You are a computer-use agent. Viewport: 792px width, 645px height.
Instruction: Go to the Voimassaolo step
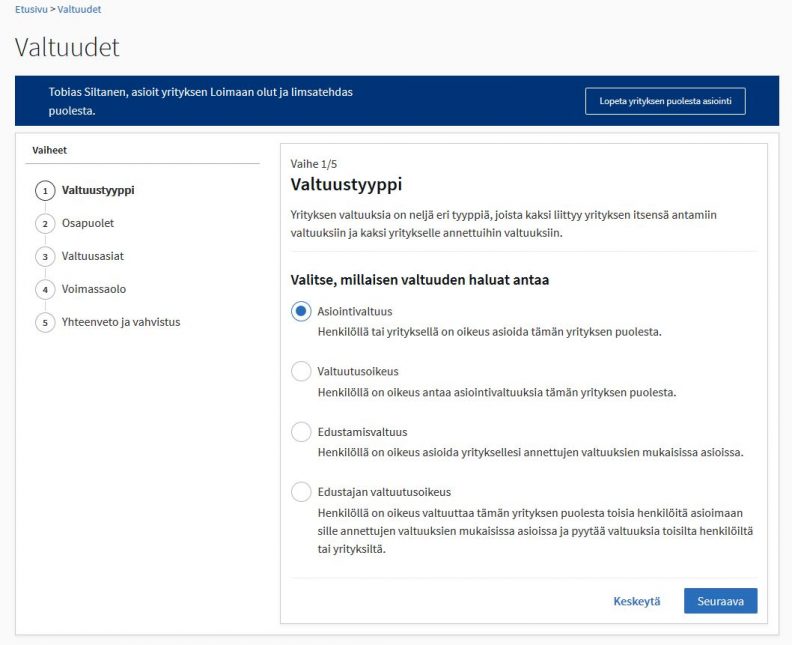click(94, 289)
